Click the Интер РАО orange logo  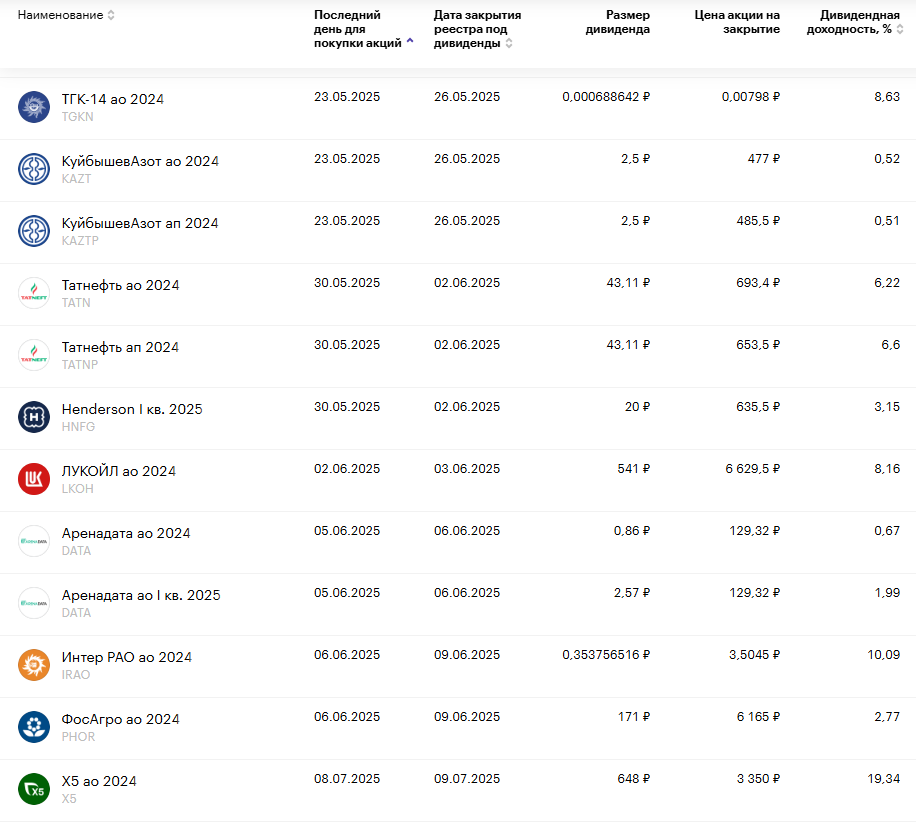(x=34, y=665)
